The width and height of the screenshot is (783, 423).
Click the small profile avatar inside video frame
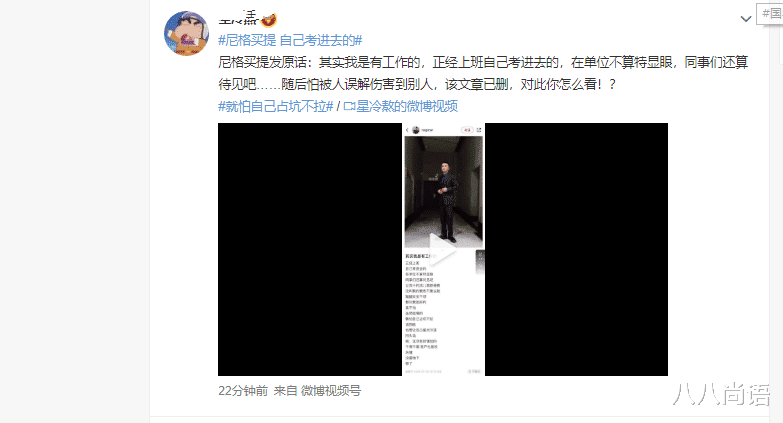[415, 130]
